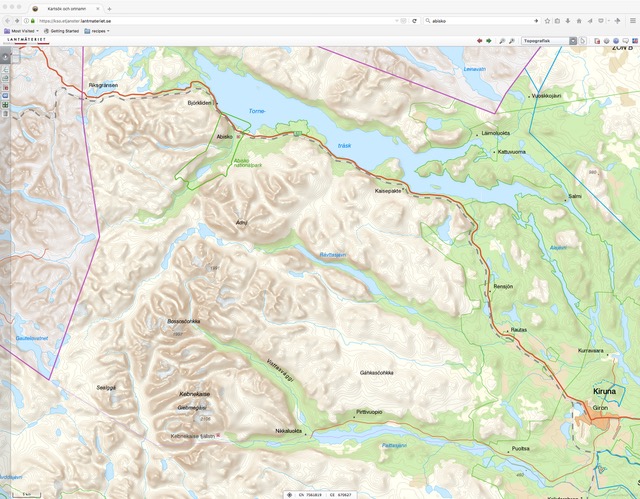Click the zoom in magnifier tool
640x499 pixels.
501,41
